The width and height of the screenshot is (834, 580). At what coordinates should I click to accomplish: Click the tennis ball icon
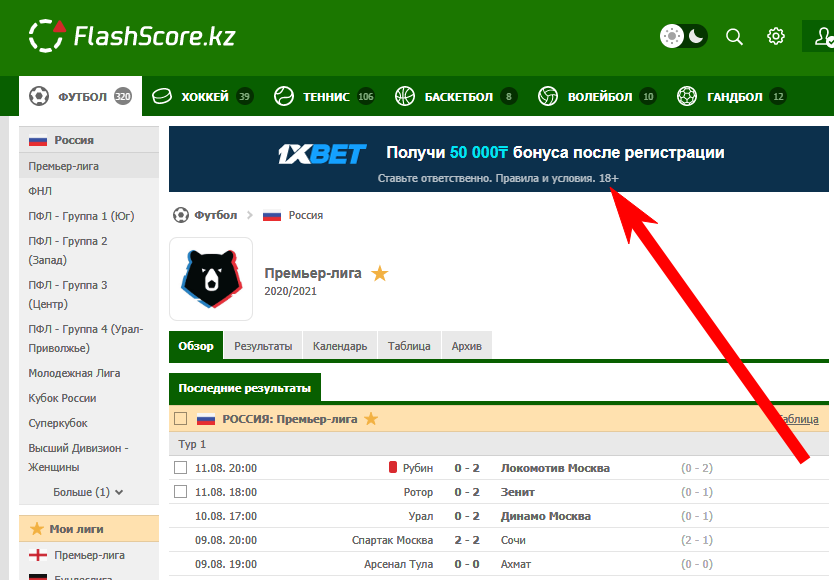[x=283, y=96]
